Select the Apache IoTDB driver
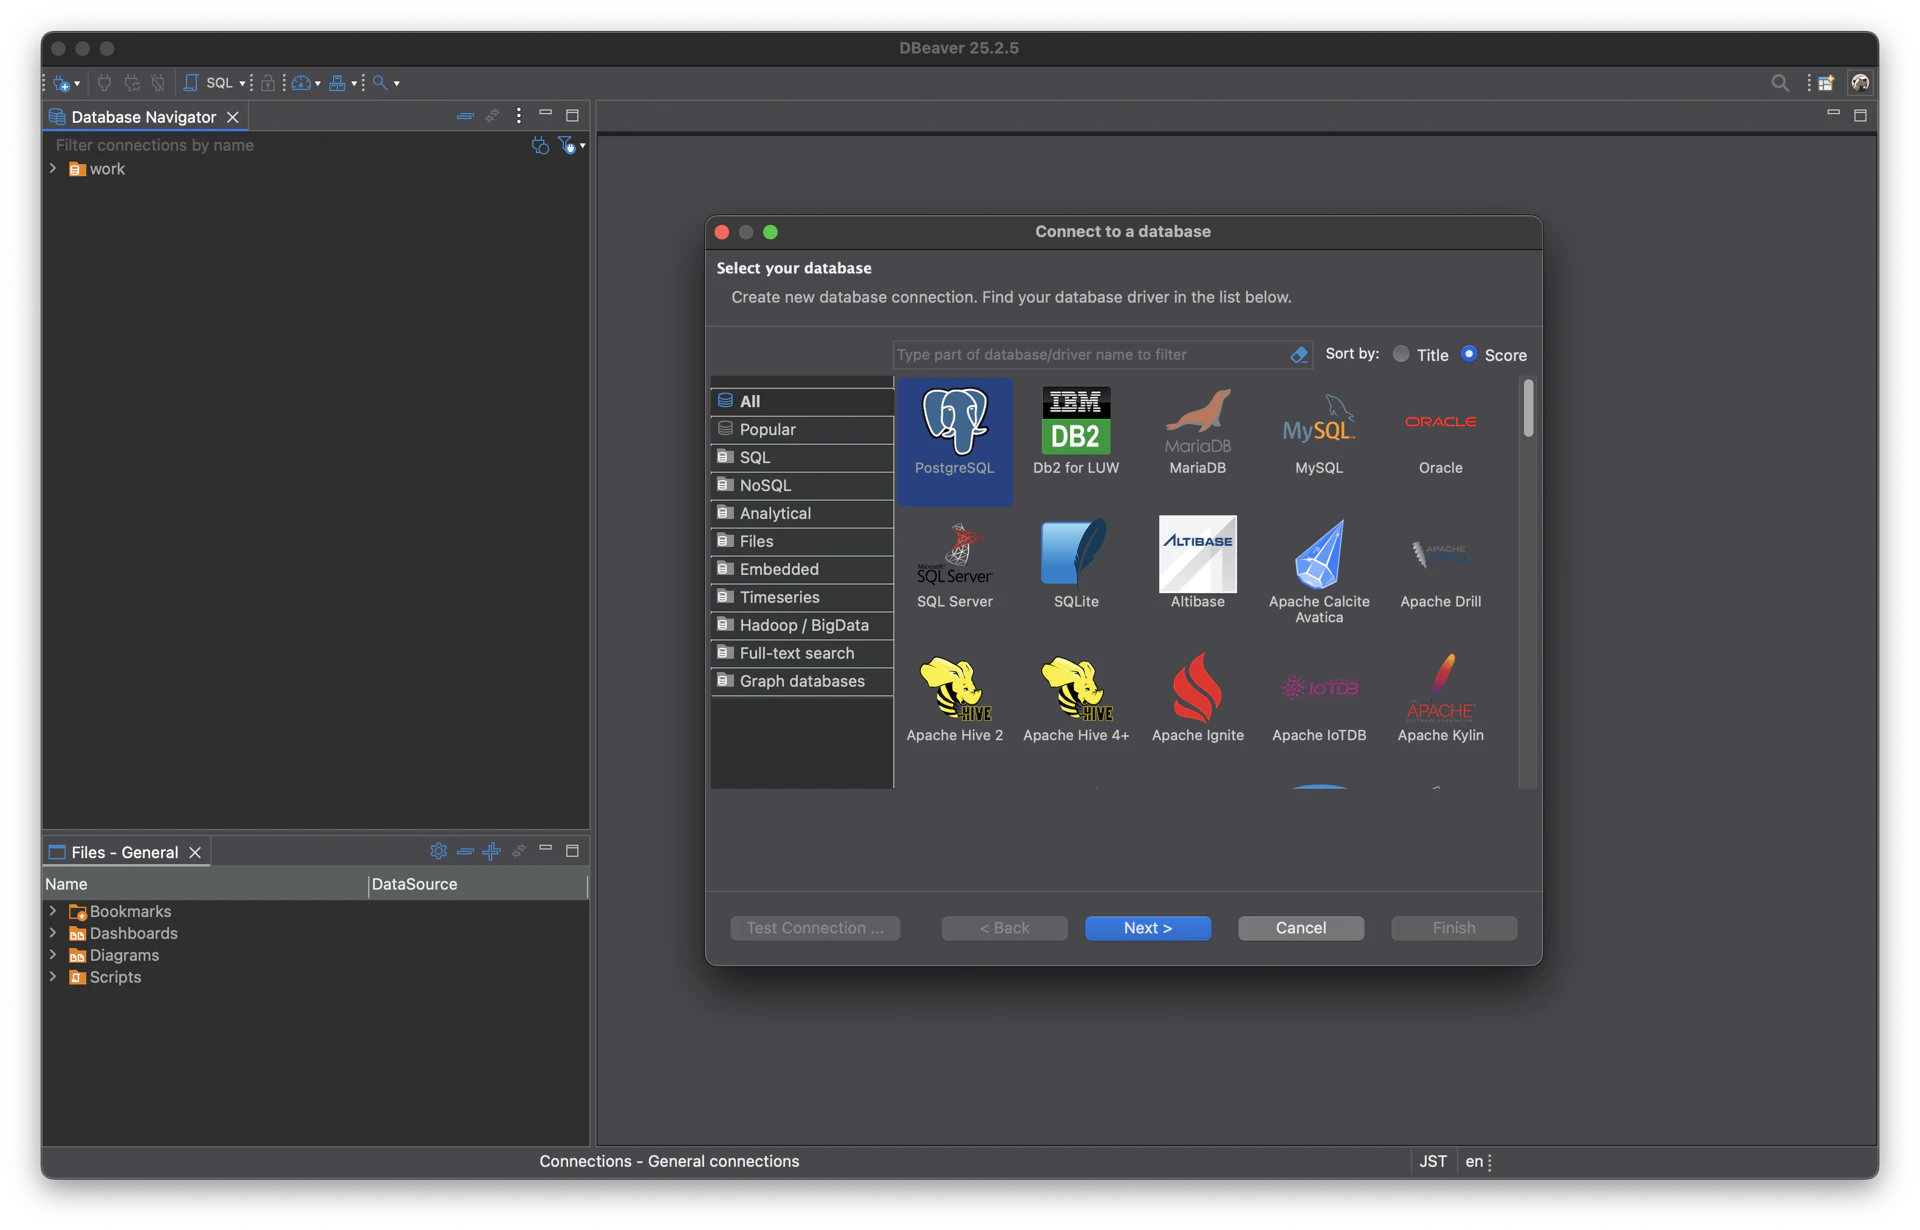The width and height of the screenshot is (1920, 1230). click(1319, 698)
